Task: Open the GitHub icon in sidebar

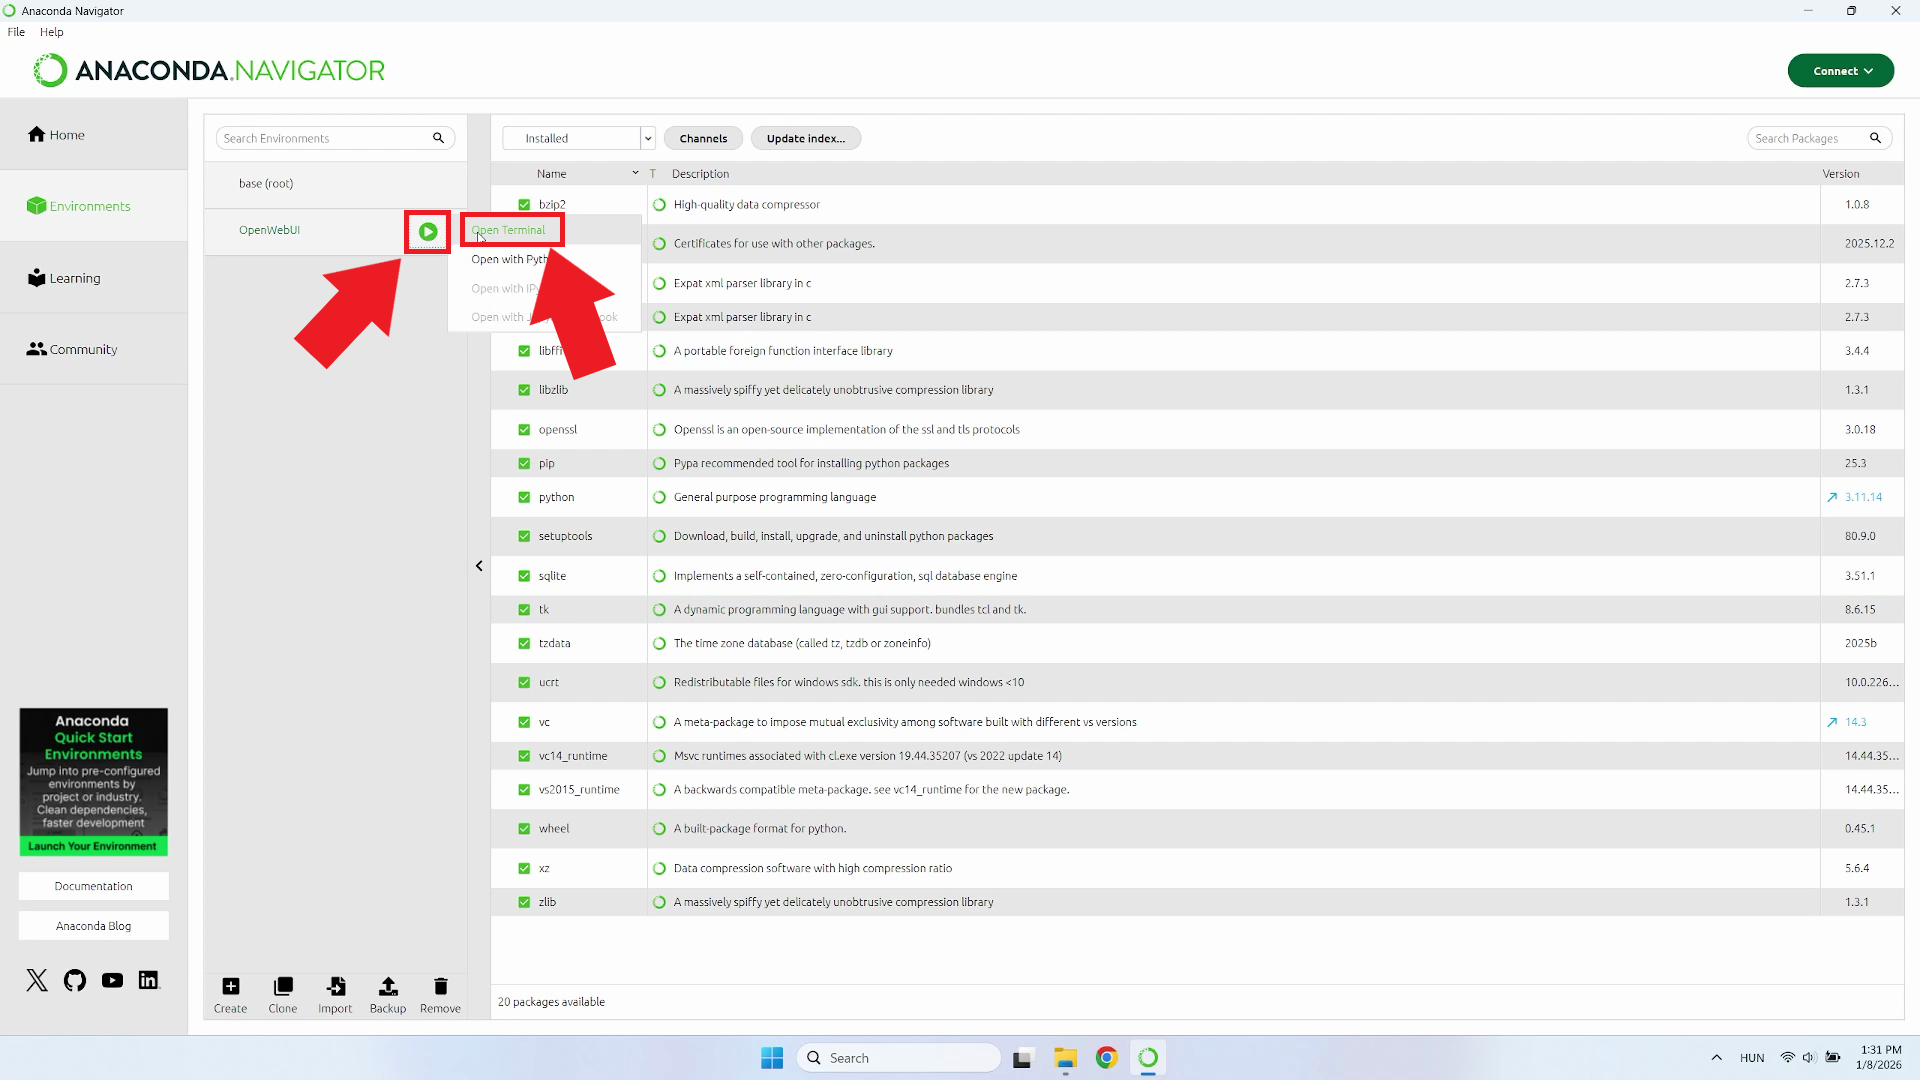Action: 75,980
